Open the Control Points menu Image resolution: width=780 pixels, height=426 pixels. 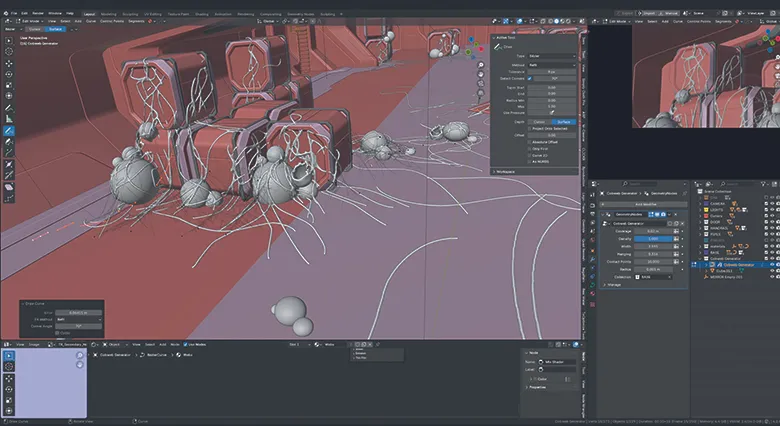(x=112, y=21)
